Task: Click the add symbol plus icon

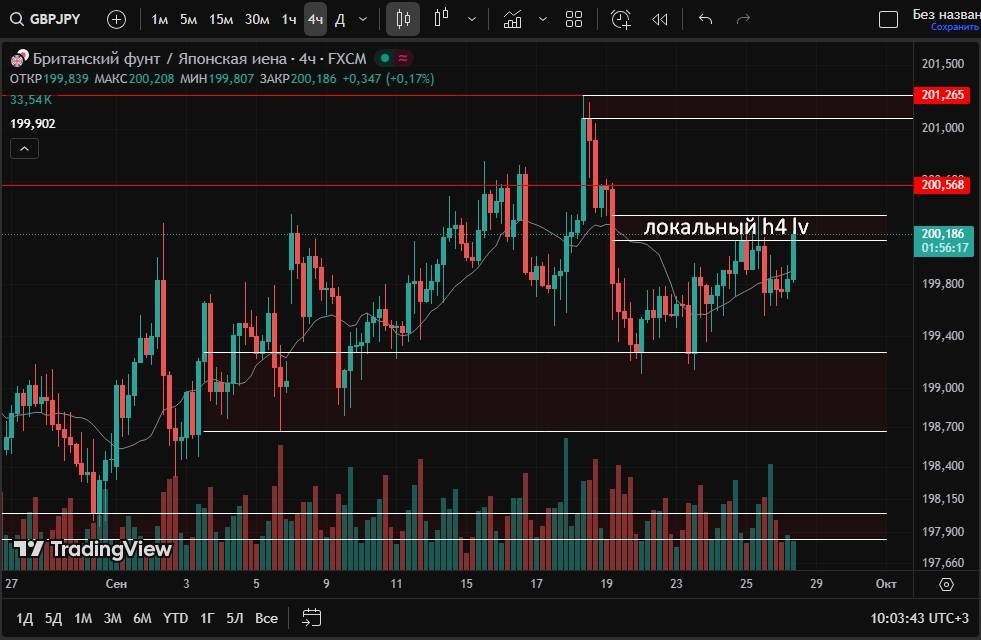Action: (x=117, y=19)
